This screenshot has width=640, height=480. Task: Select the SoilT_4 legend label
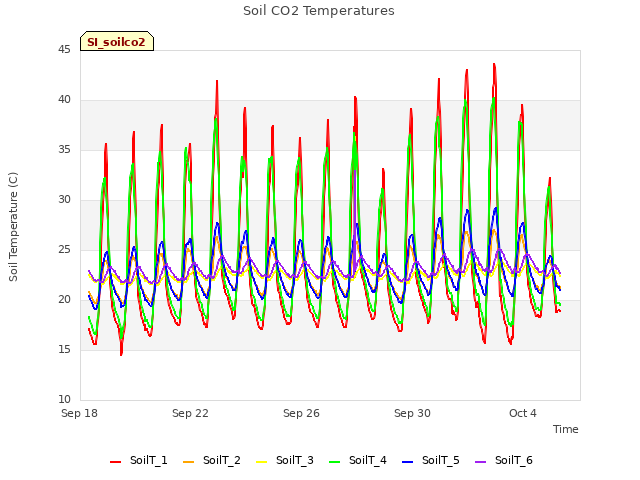(x=368, y=460)
